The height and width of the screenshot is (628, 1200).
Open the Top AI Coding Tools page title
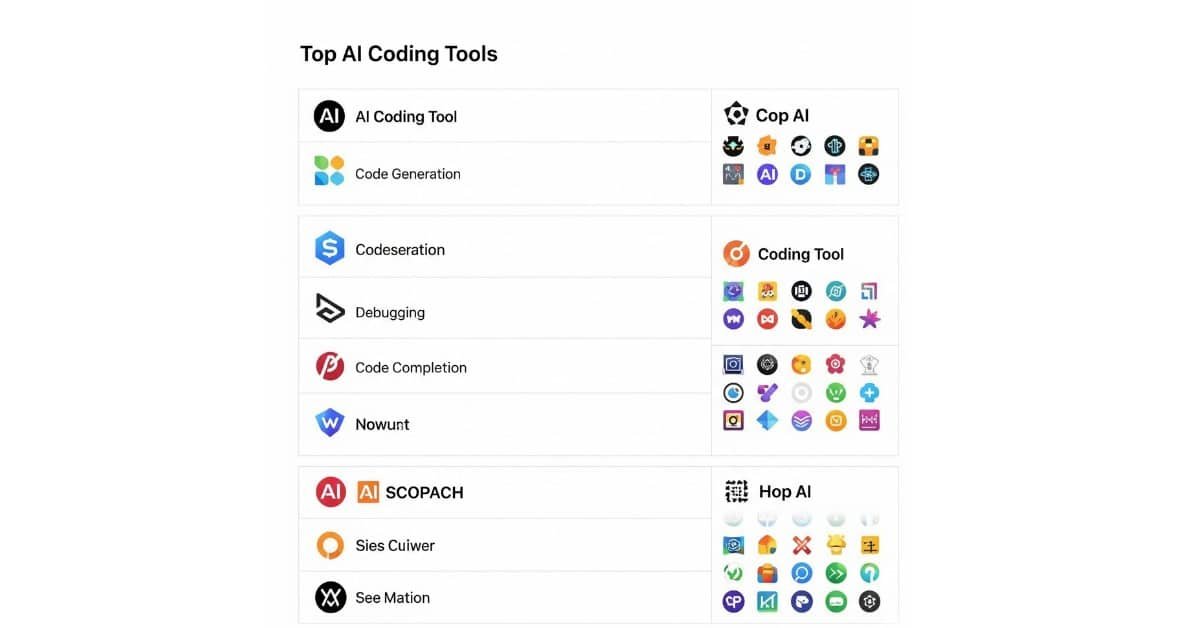tap(399, 54)
